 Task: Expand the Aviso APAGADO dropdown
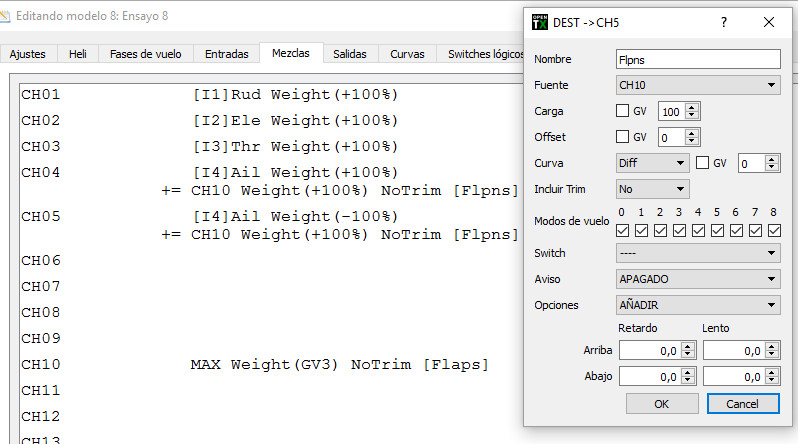pos(698,279)
